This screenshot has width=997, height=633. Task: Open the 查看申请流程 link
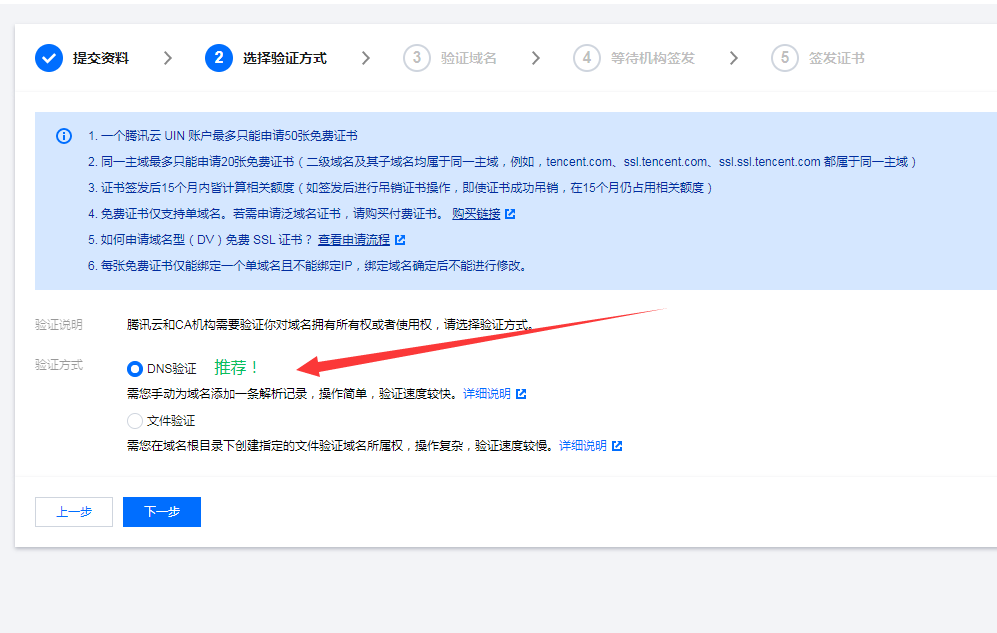[354, 240]
